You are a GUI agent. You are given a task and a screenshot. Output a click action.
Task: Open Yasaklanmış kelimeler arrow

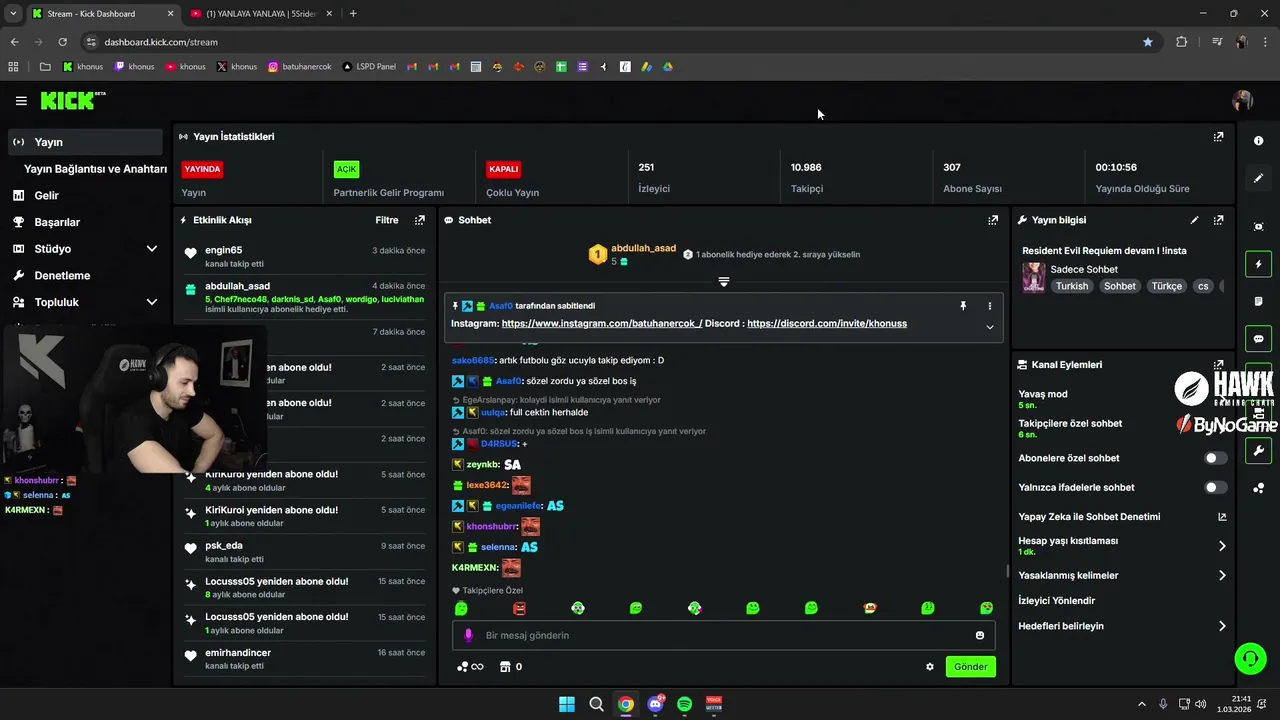point(1222,576)
